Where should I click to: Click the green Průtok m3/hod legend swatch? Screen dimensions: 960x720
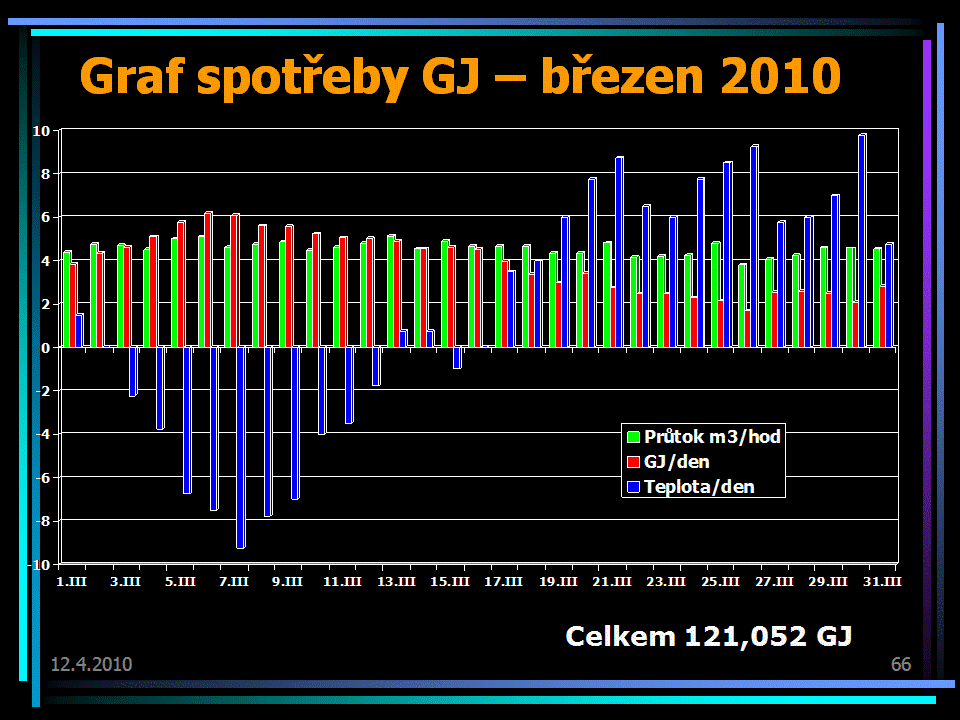(x=633, y=437)
